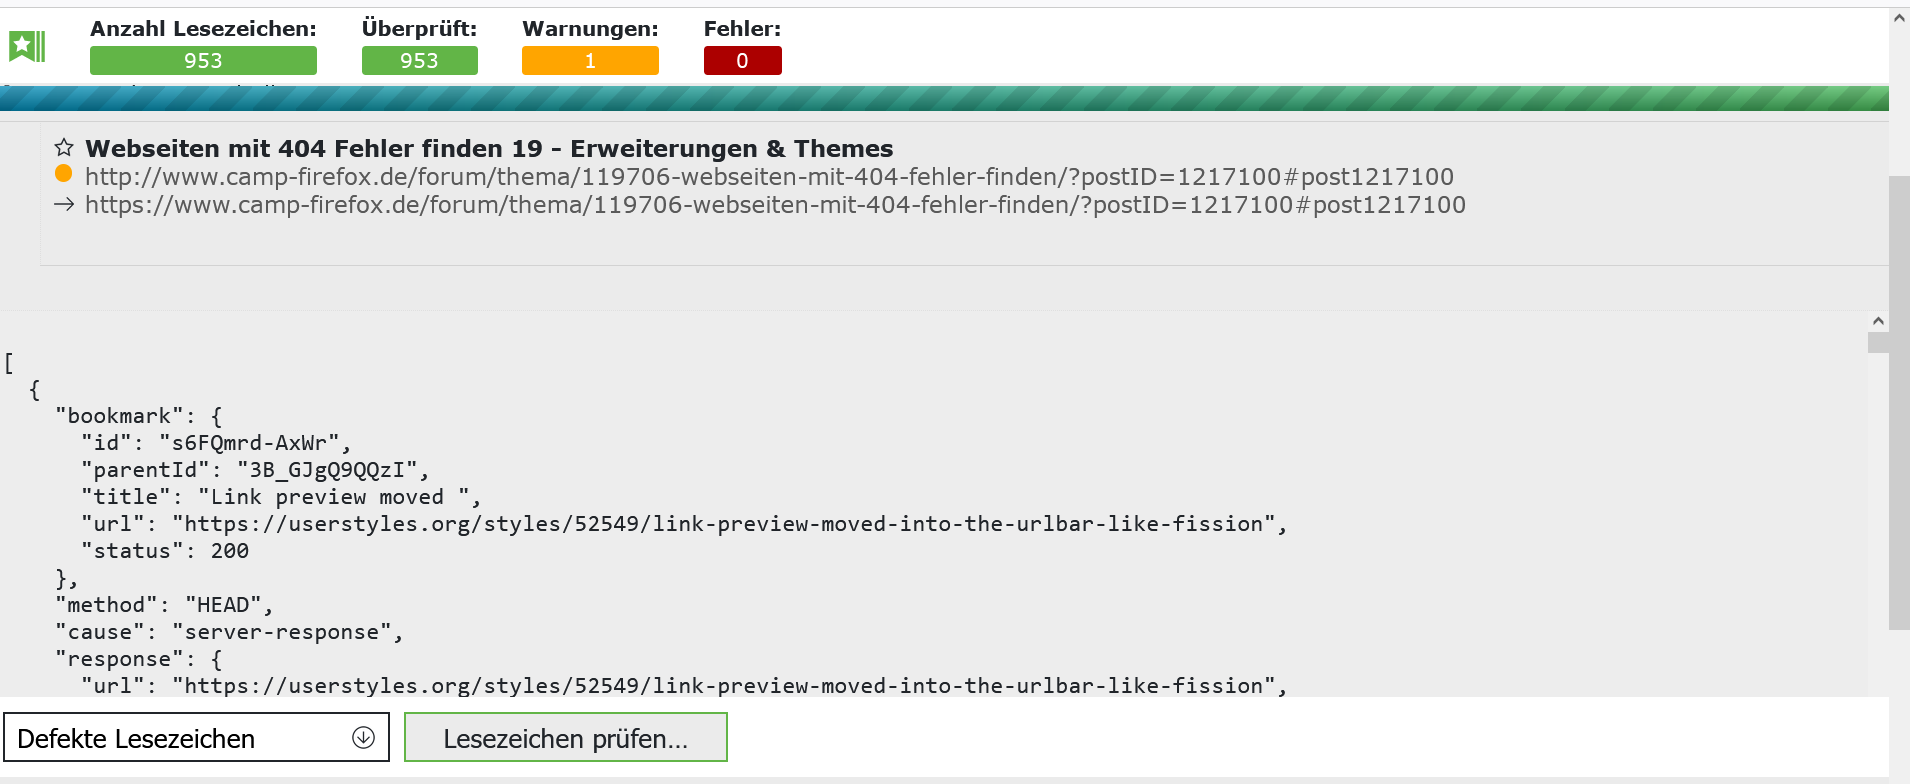Click the striped bookmark check progress bar

944,98
